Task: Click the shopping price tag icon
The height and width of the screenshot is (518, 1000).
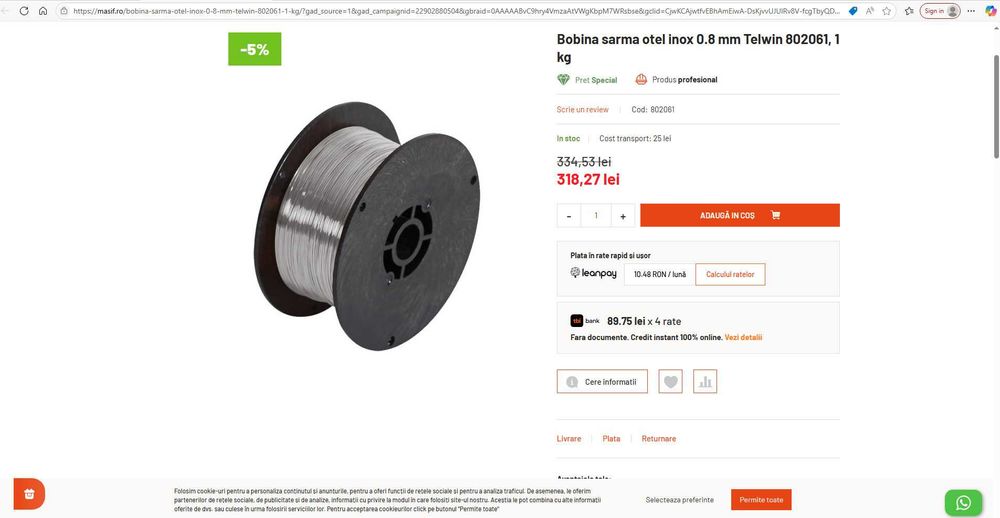Action: pyautogui.click(x=853, y=11)
